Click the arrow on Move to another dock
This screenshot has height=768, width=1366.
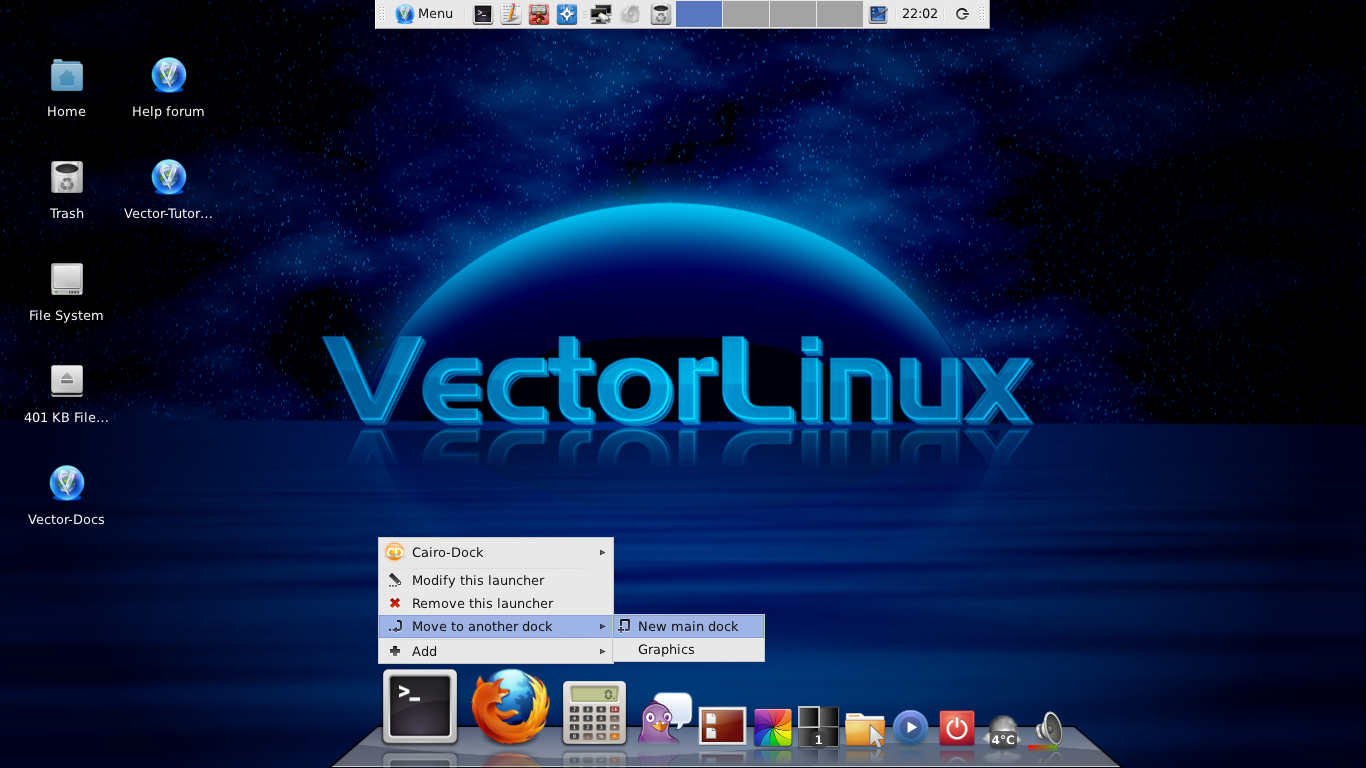(602, 627)
